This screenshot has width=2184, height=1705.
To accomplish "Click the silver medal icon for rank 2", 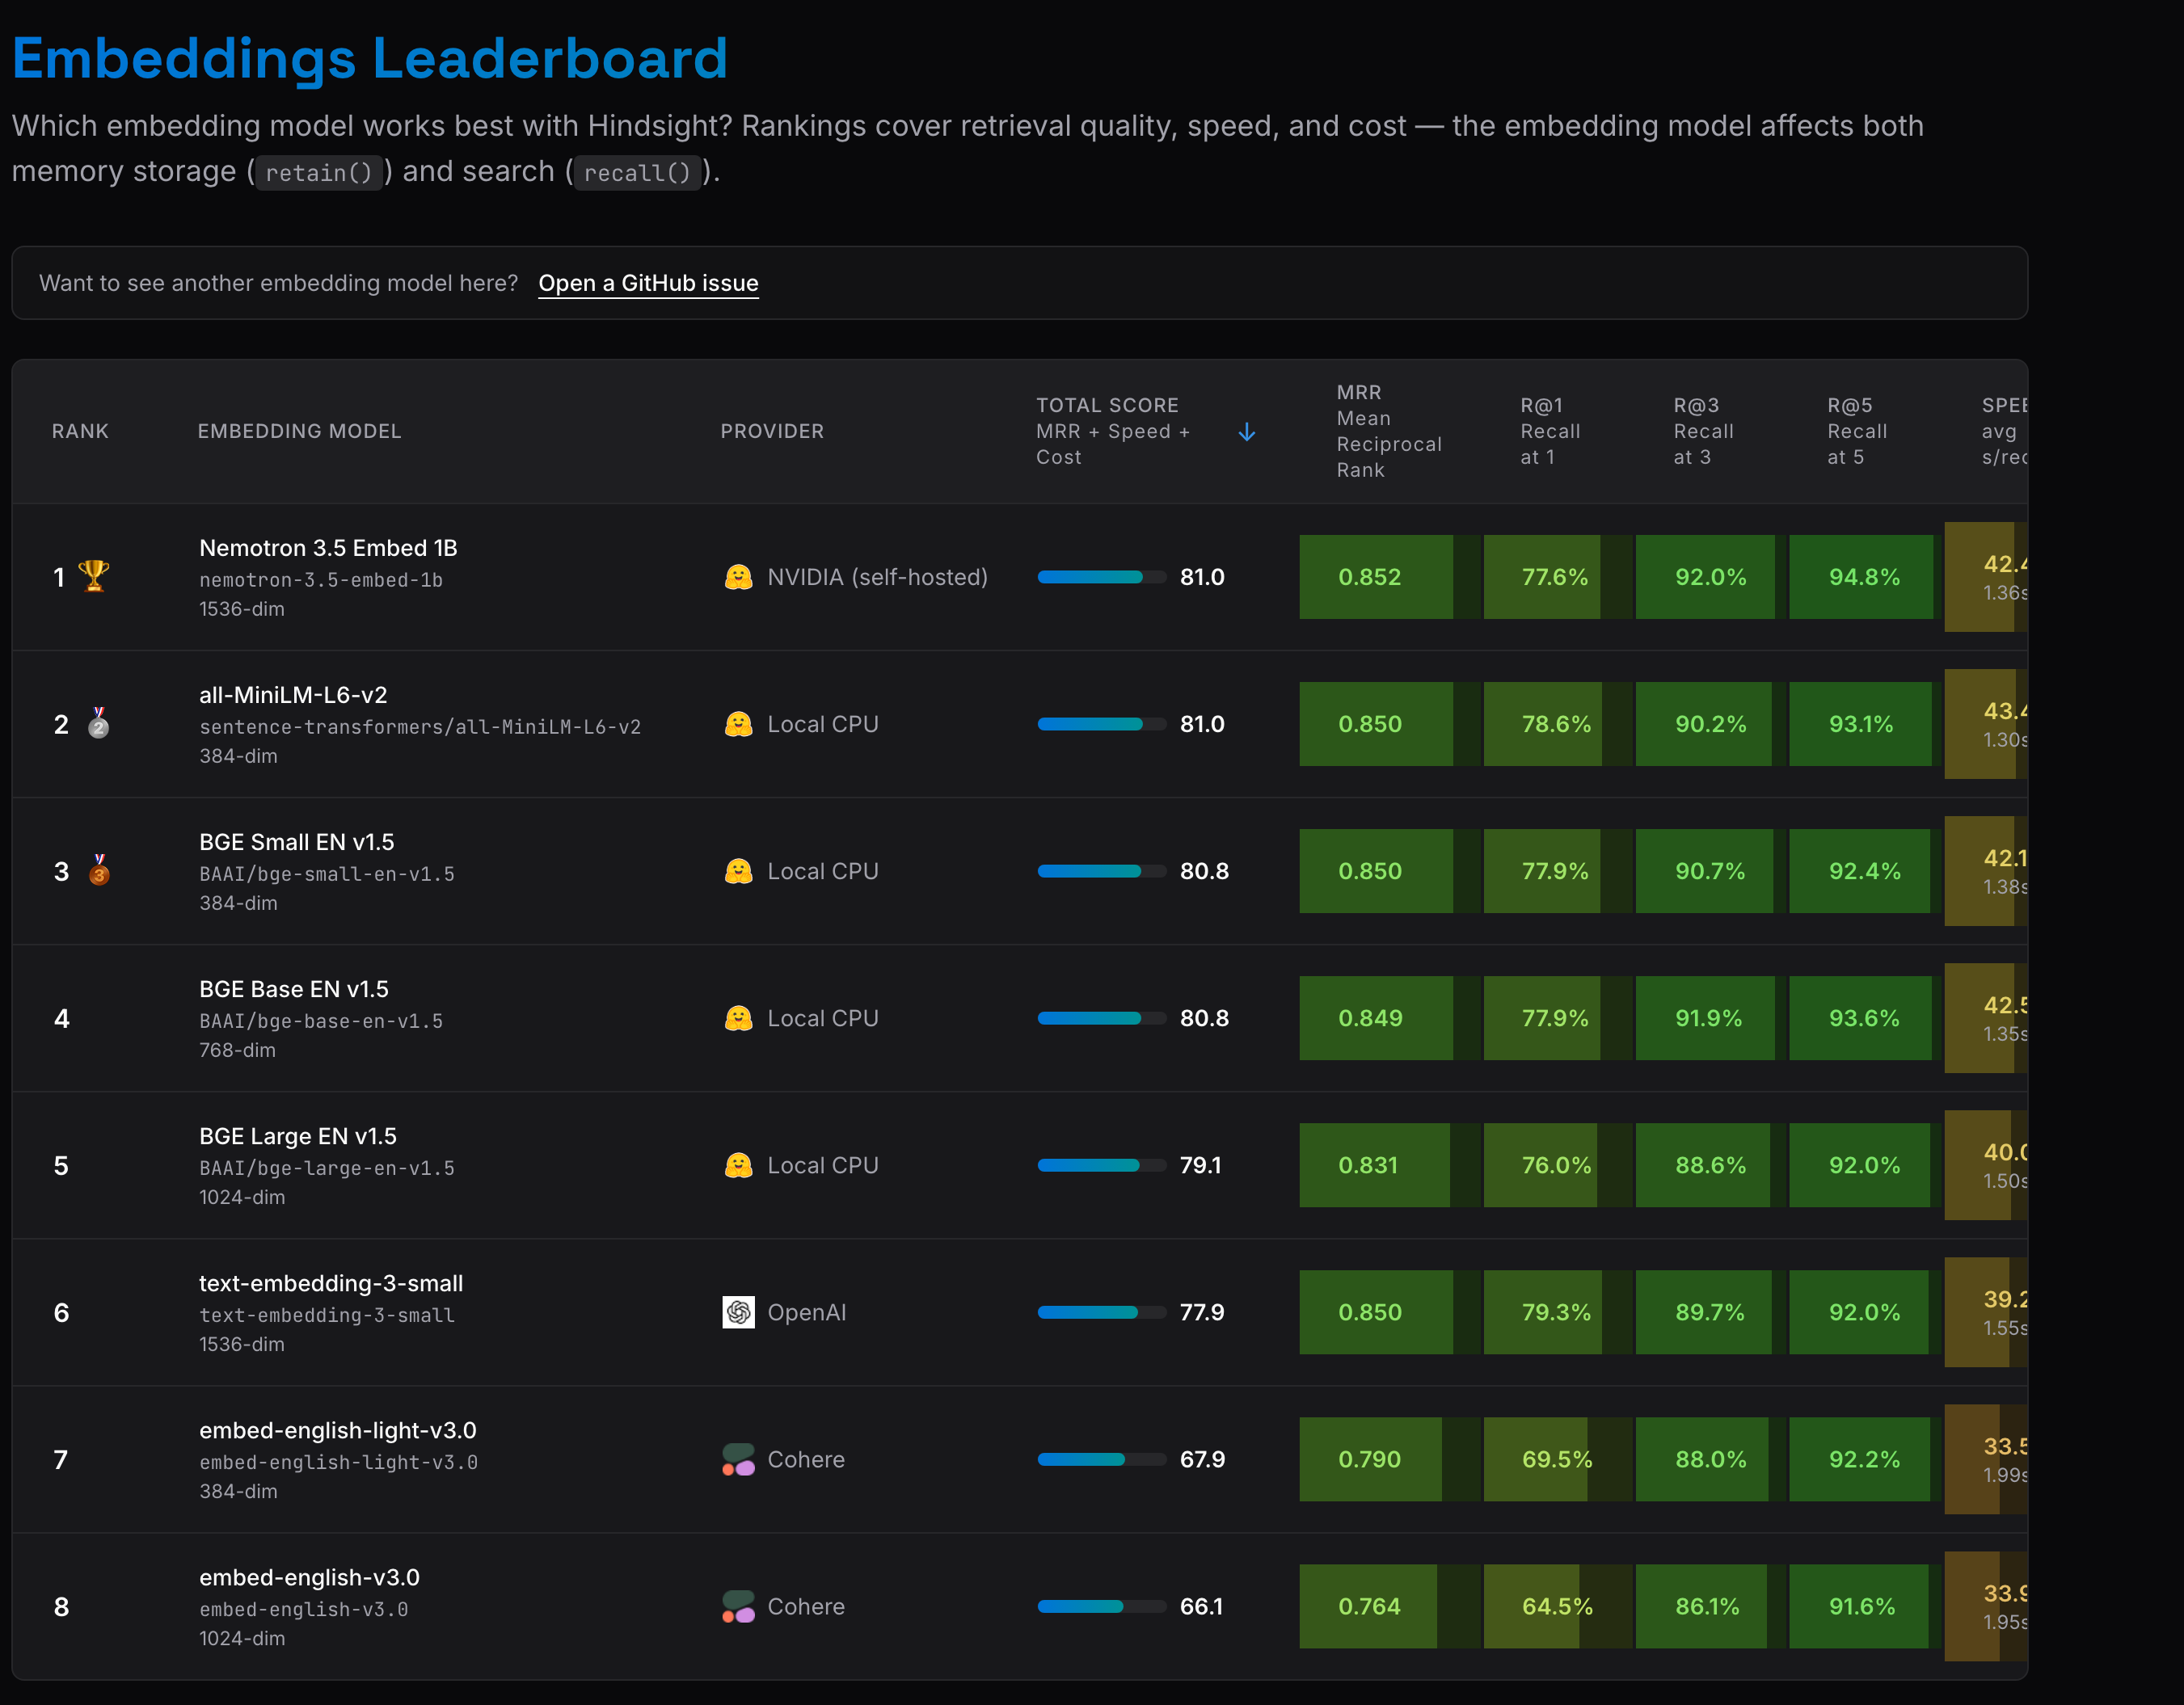I will [x=98, y=723].
